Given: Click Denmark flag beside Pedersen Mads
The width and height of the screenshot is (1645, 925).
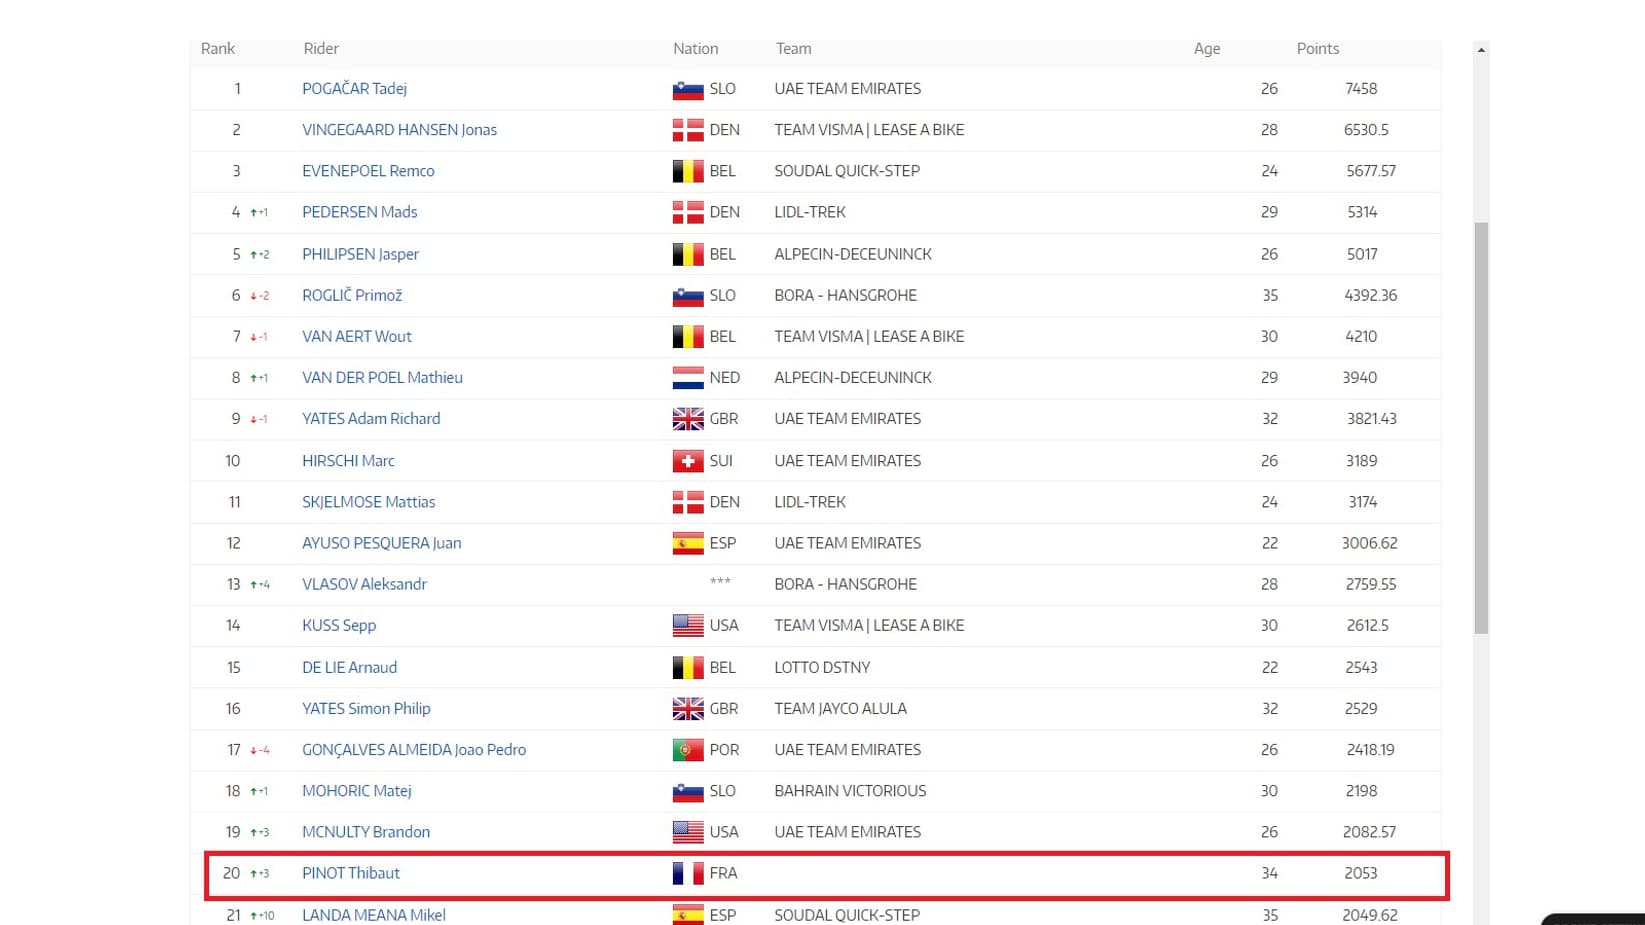Looking at the screenshot, I should [688, 213].
